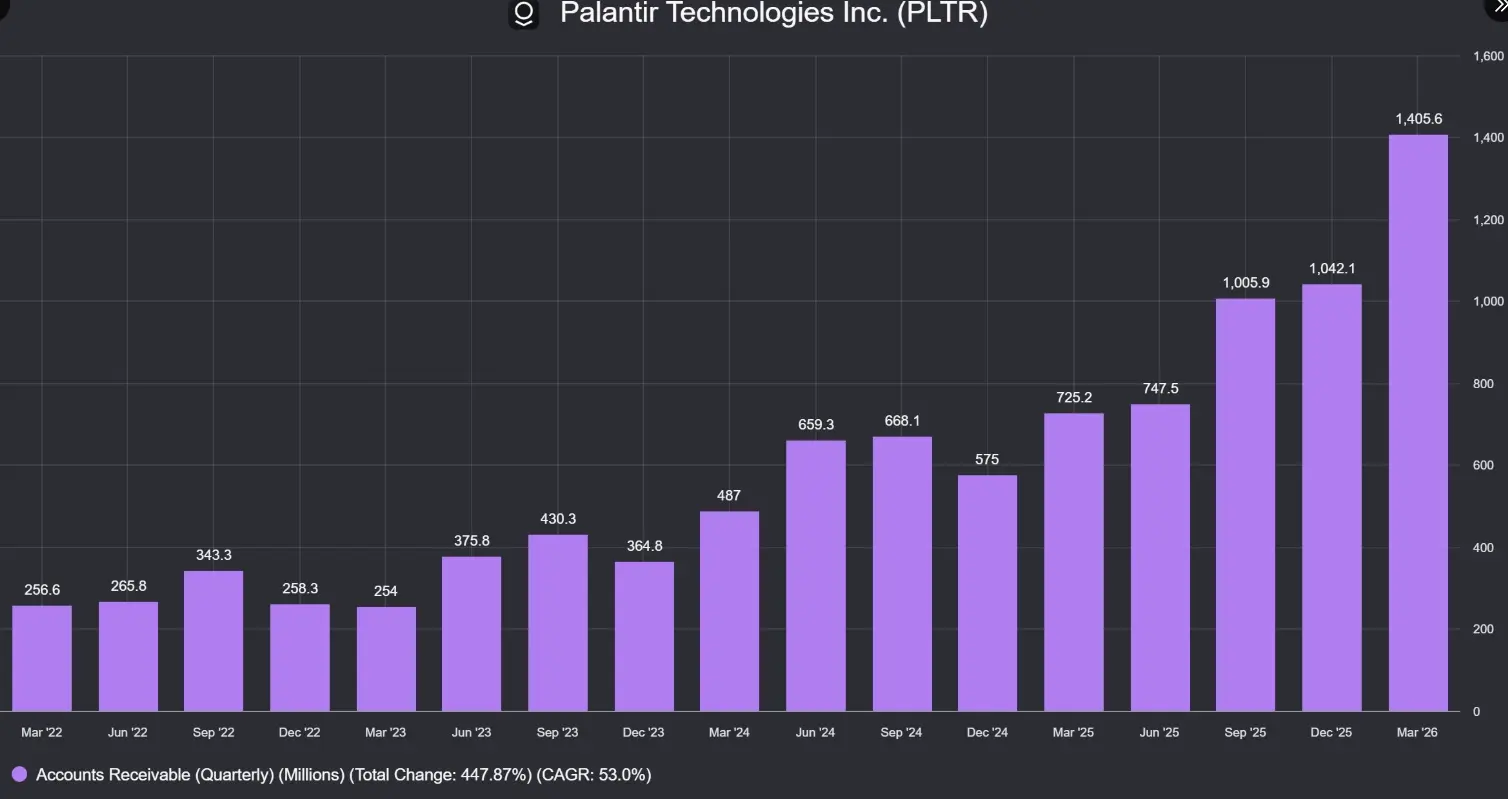This screenshot has height=799, width=1508.
Task: Click the 364.8 value label
Action: (x=644, y=546)
